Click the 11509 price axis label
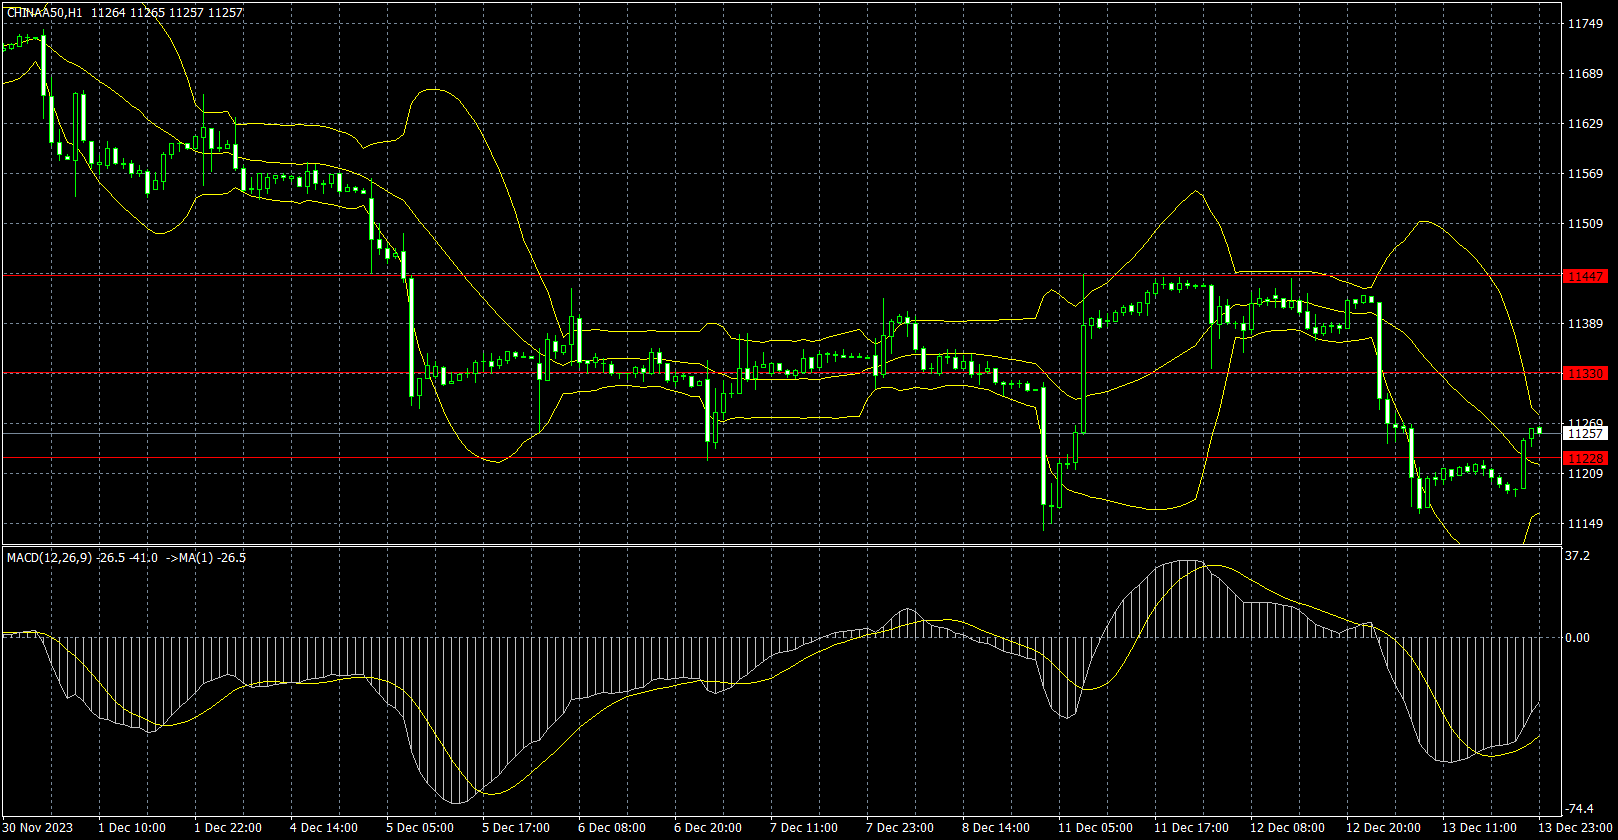 [x=1586, y=223]
